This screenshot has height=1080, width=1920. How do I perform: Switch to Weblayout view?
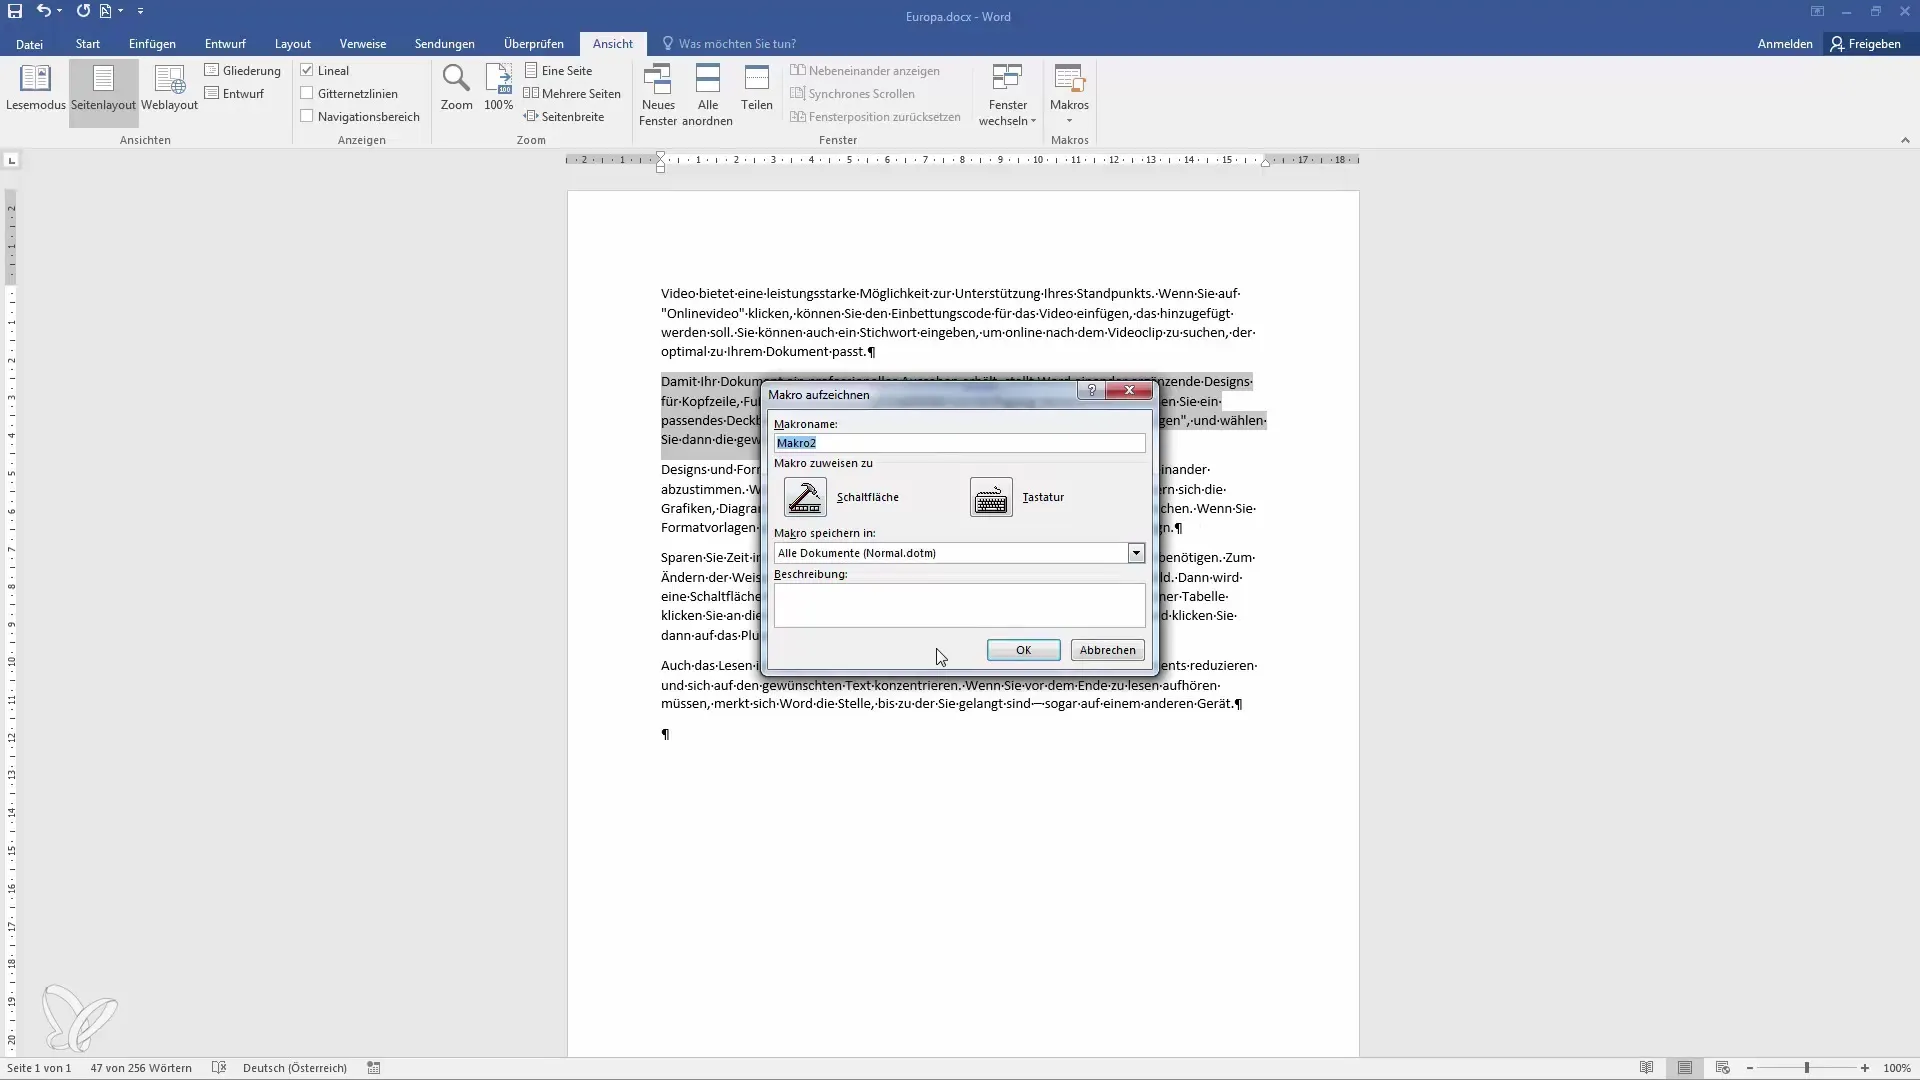click(169, 89)
